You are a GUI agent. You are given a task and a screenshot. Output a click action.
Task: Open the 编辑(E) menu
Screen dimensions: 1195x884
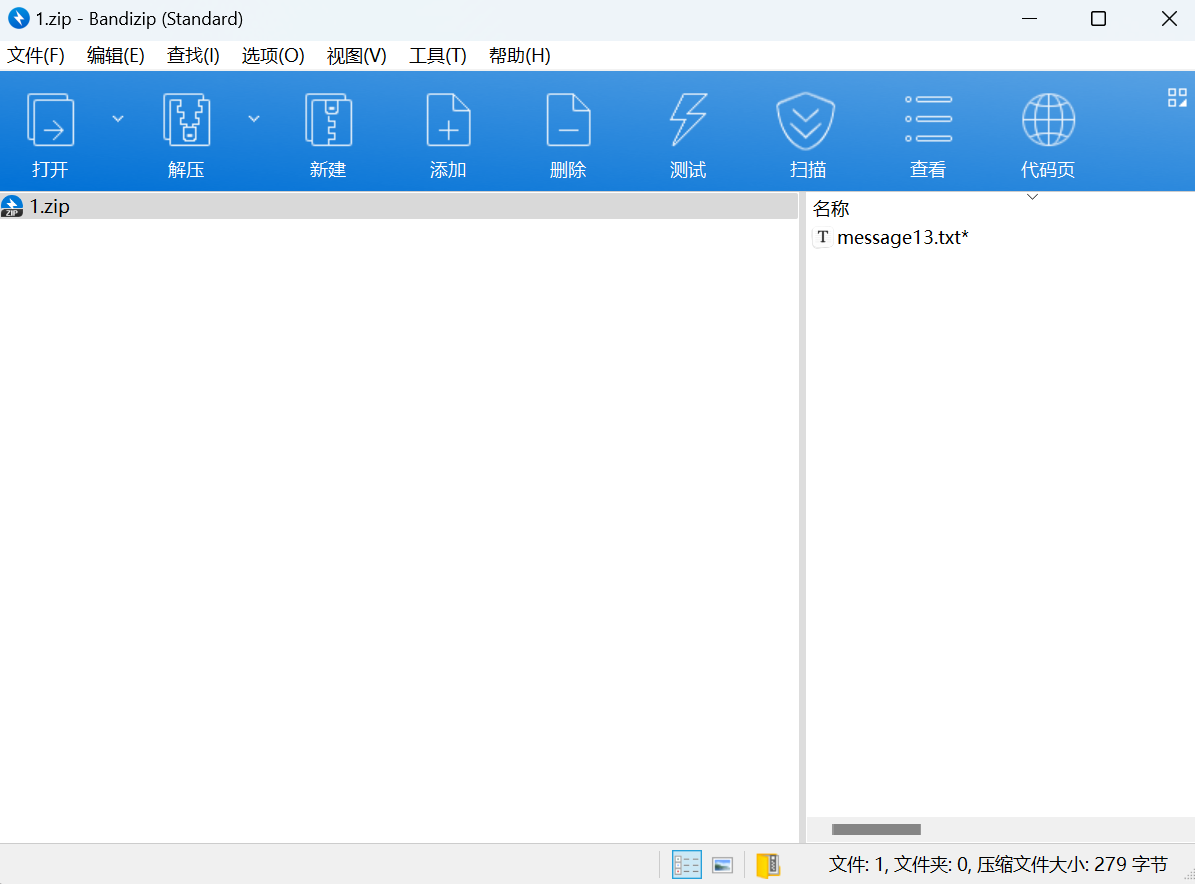point(115,56)
